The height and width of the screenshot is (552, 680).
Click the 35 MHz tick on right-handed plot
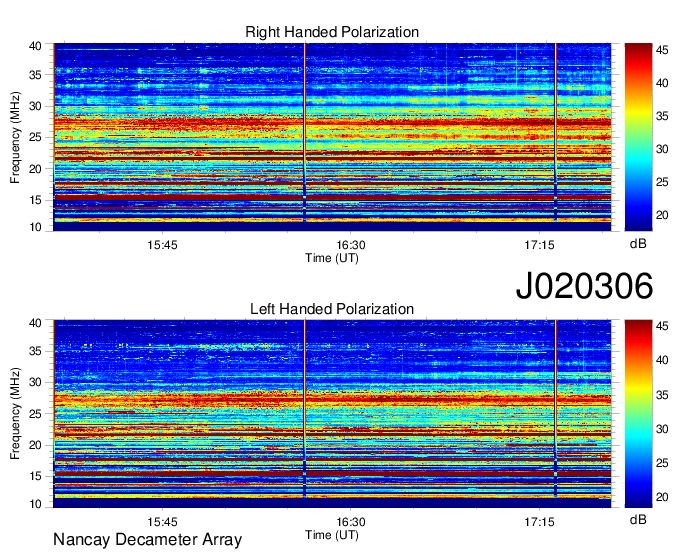pyautogui.click(x=36, y=75)
